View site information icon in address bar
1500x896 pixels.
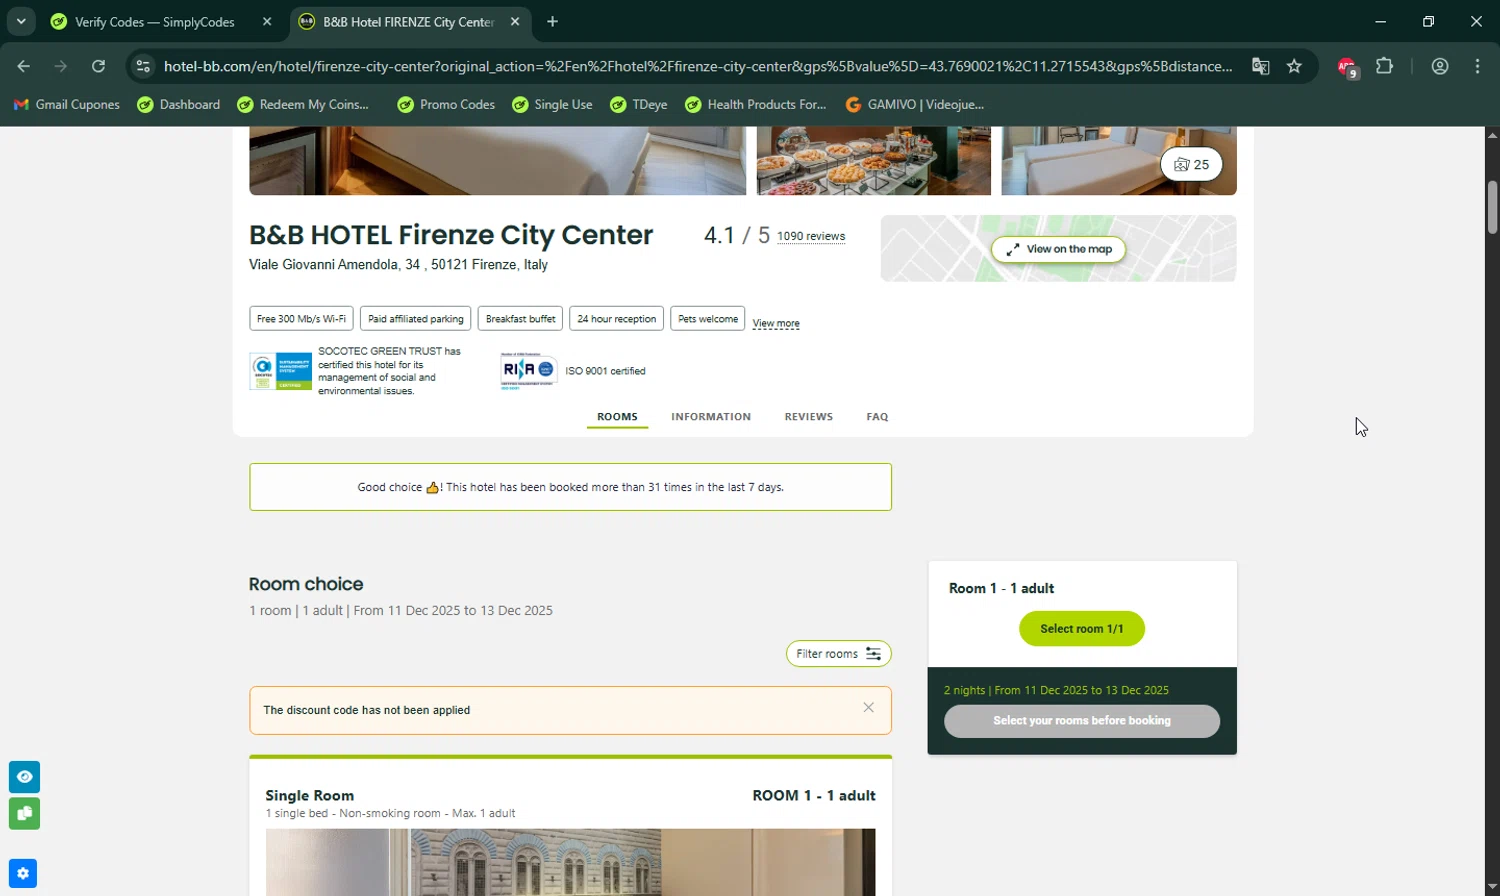coord(143,66)
